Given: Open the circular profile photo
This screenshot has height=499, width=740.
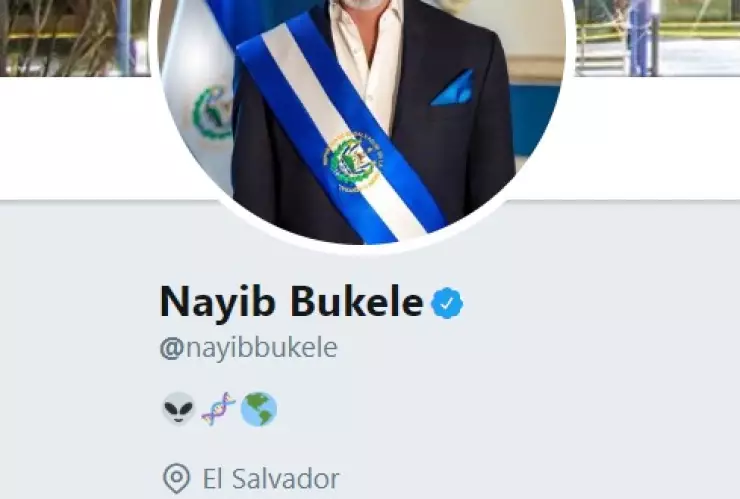Looking at the screenshot, I should [362, 118].
